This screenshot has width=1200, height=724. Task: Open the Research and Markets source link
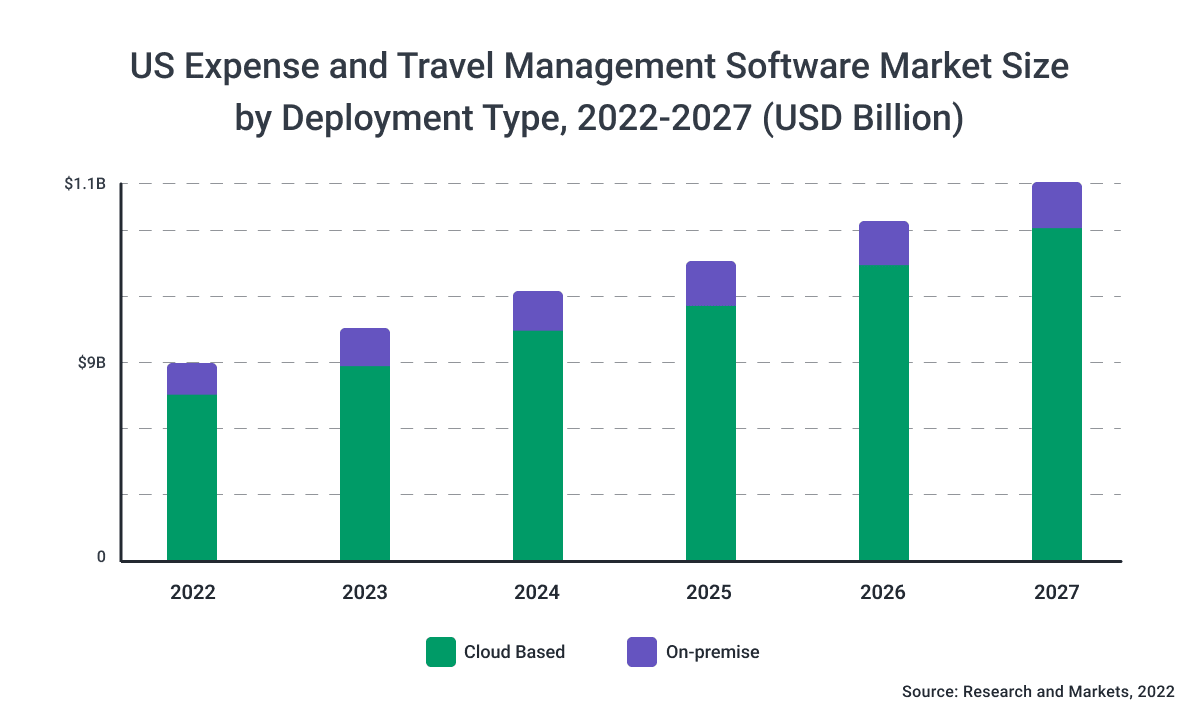(x=1038, y=691)
